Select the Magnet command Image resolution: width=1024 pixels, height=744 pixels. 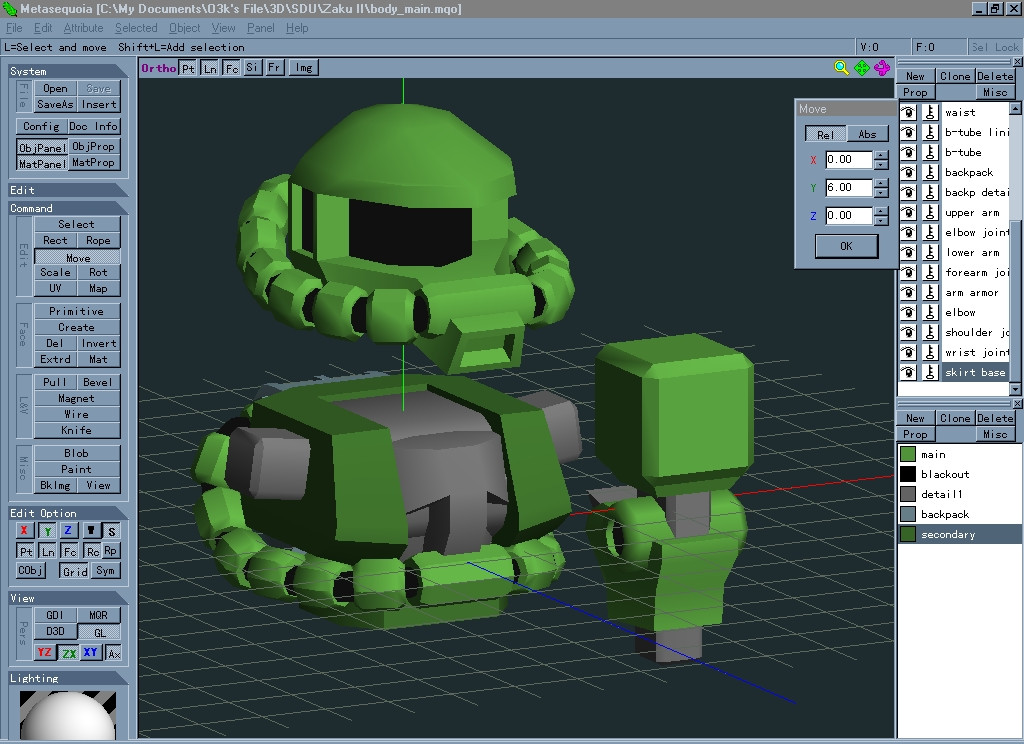[76, 398]
